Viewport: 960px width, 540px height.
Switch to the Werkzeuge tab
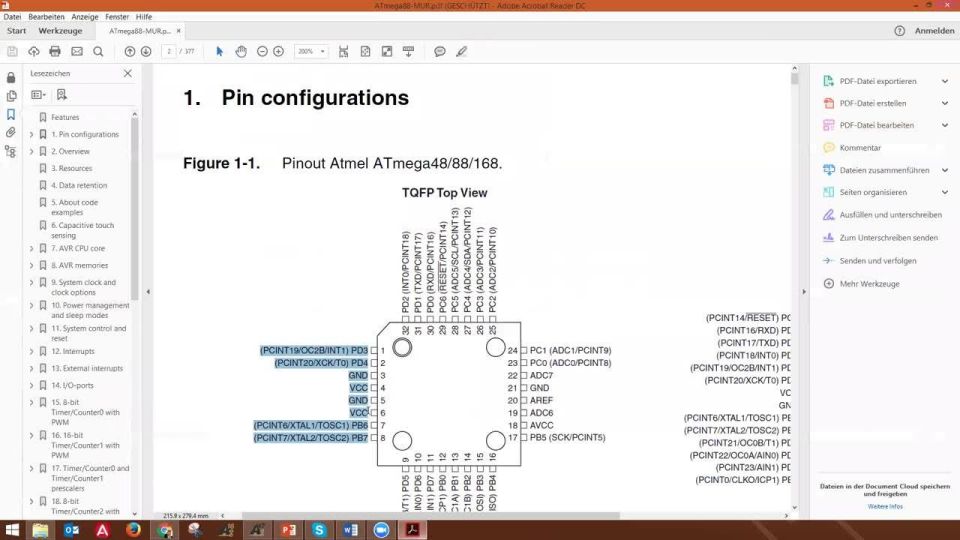pyautogui.click(x=60, y=31)
